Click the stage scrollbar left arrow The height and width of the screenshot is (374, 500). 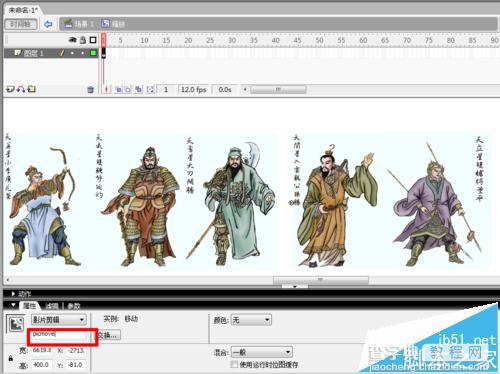coord(7,280)
